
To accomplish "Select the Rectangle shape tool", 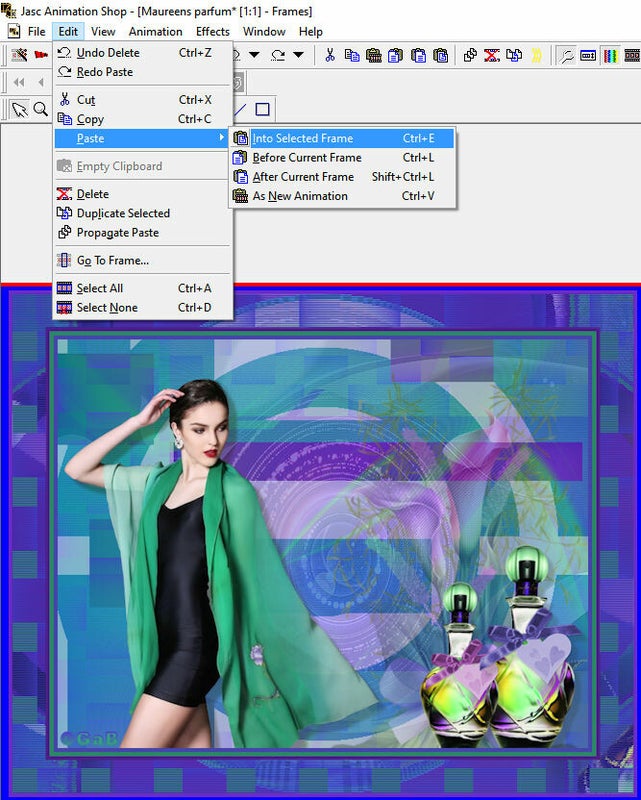I will click(x=262, y=109).
